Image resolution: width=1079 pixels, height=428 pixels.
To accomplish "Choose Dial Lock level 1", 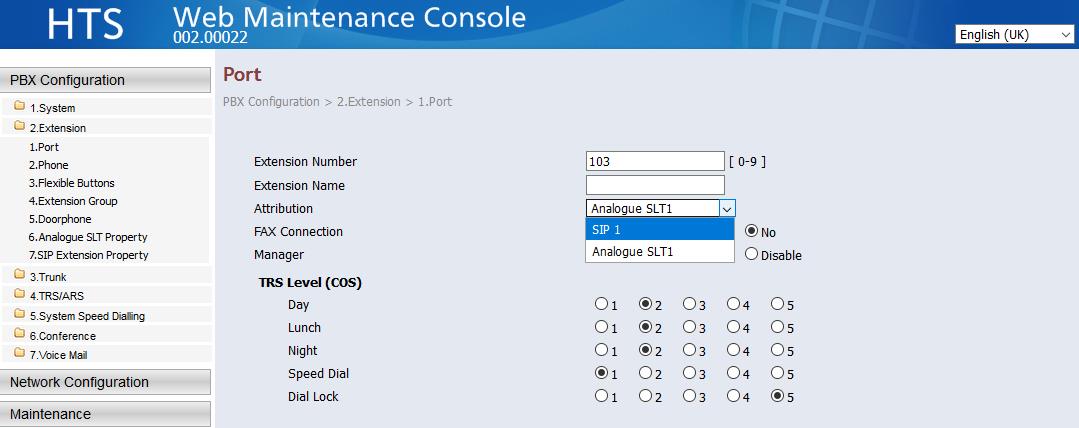I will click(x=601, y=396).
